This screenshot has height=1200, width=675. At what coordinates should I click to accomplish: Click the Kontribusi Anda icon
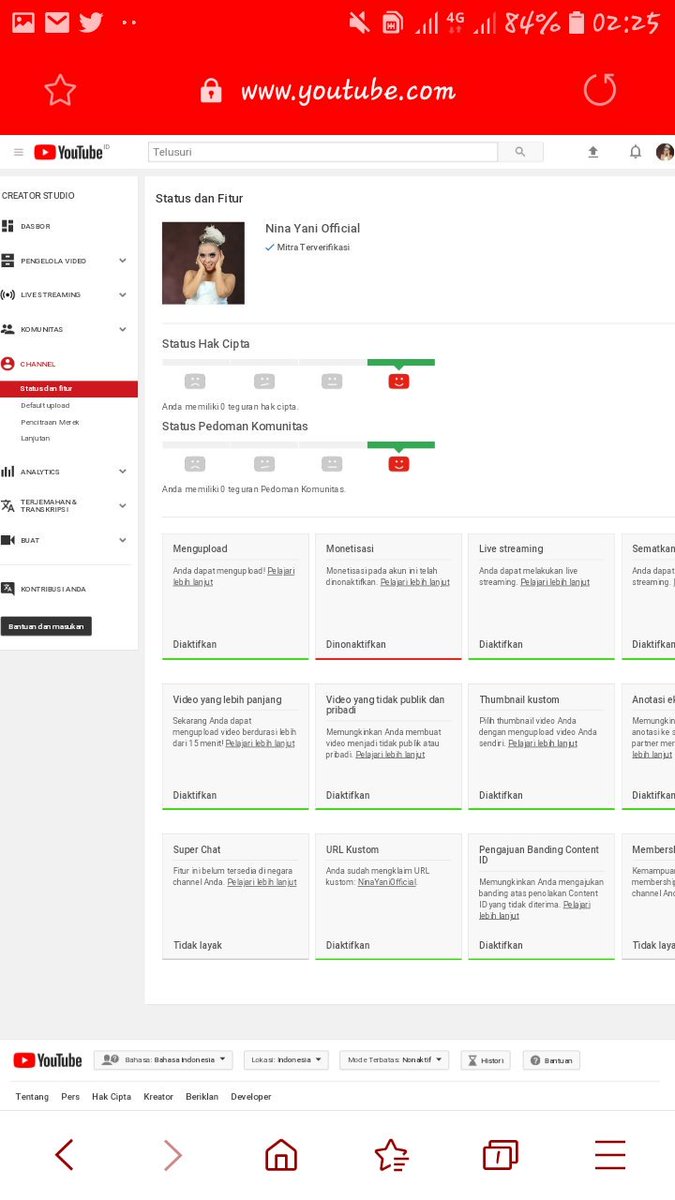coord(8,589)
